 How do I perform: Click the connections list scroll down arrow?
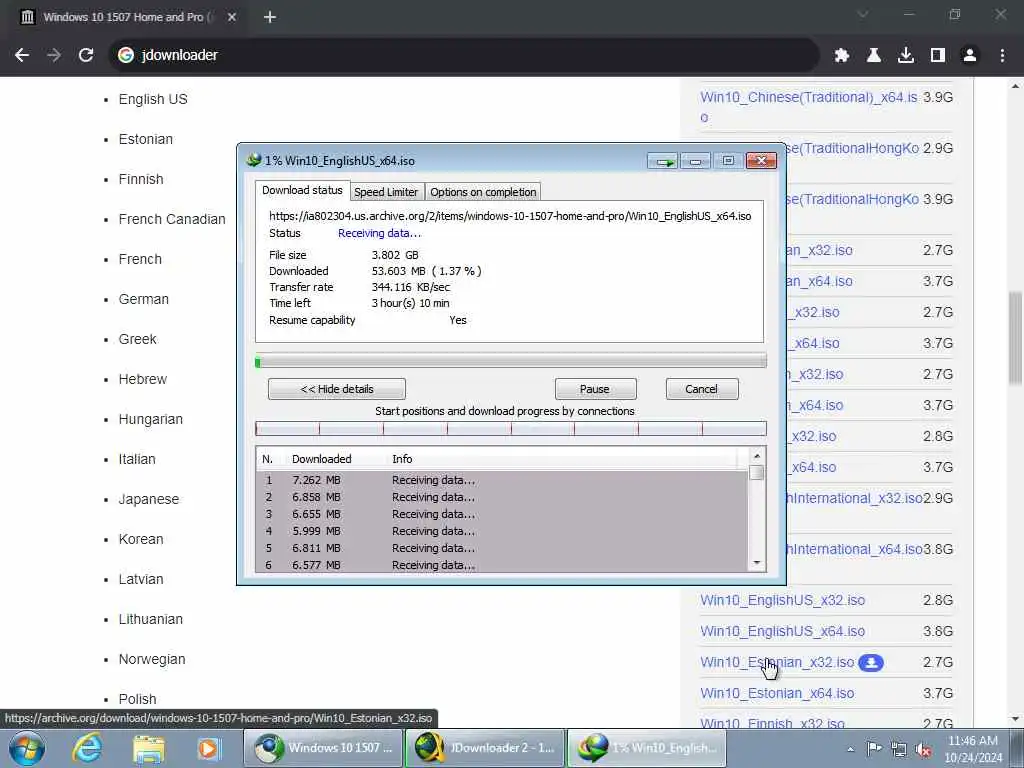tap(757, 562)
